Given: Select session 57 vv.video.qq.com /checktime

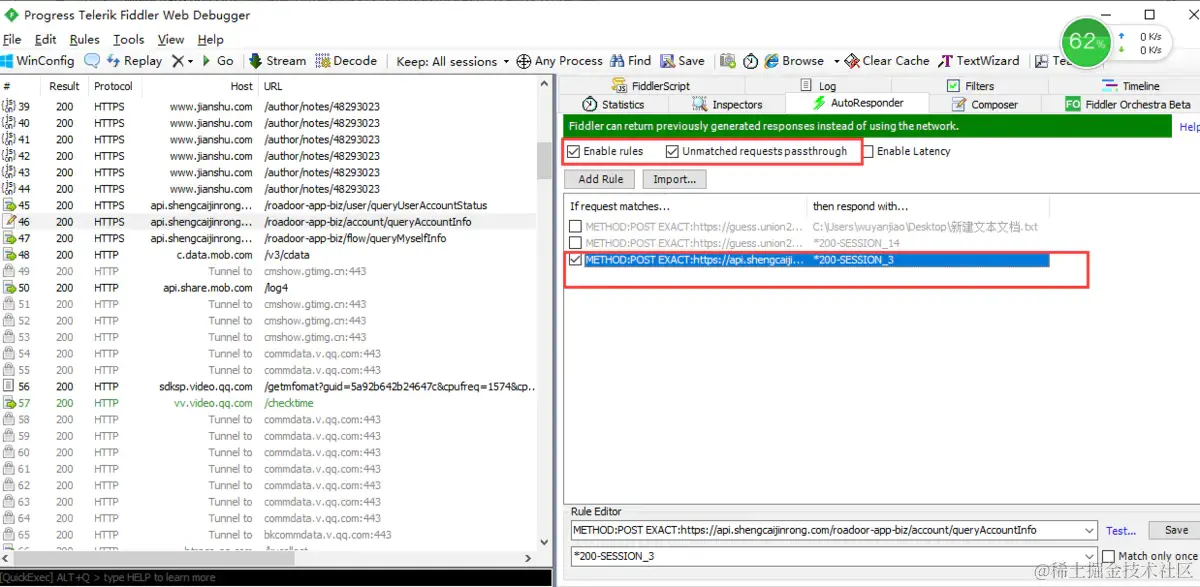Looking at the screenshot, I should 268,403.
